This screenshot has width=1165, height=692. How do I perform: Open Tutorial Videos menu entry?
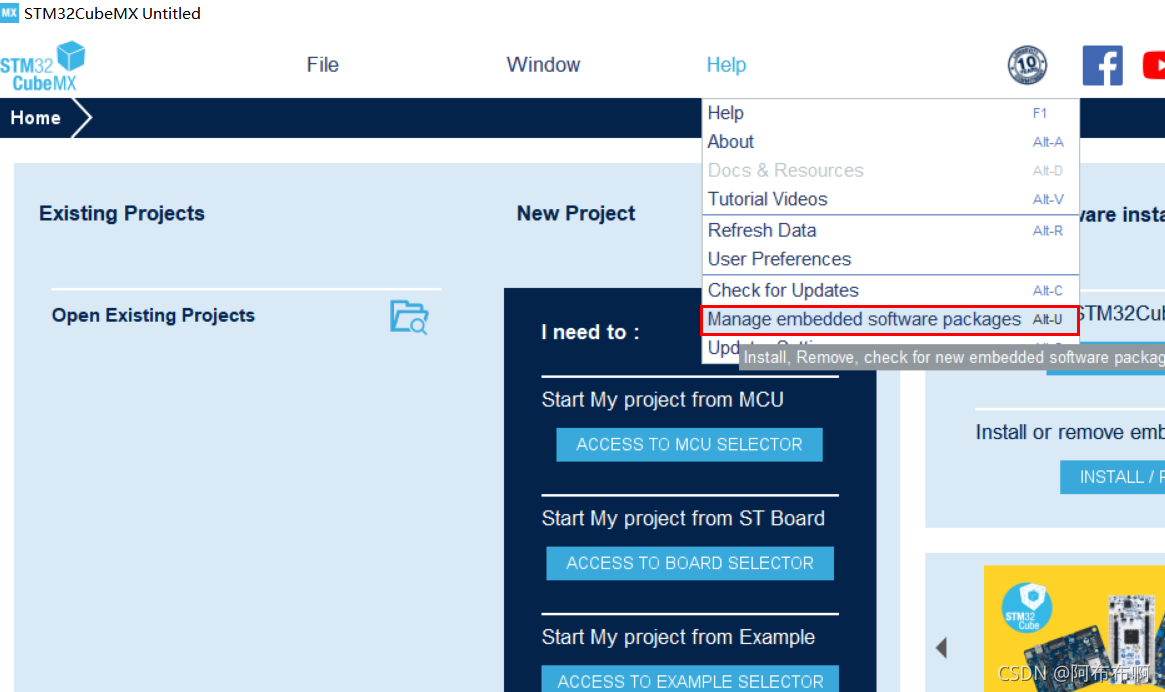(890, 199)
